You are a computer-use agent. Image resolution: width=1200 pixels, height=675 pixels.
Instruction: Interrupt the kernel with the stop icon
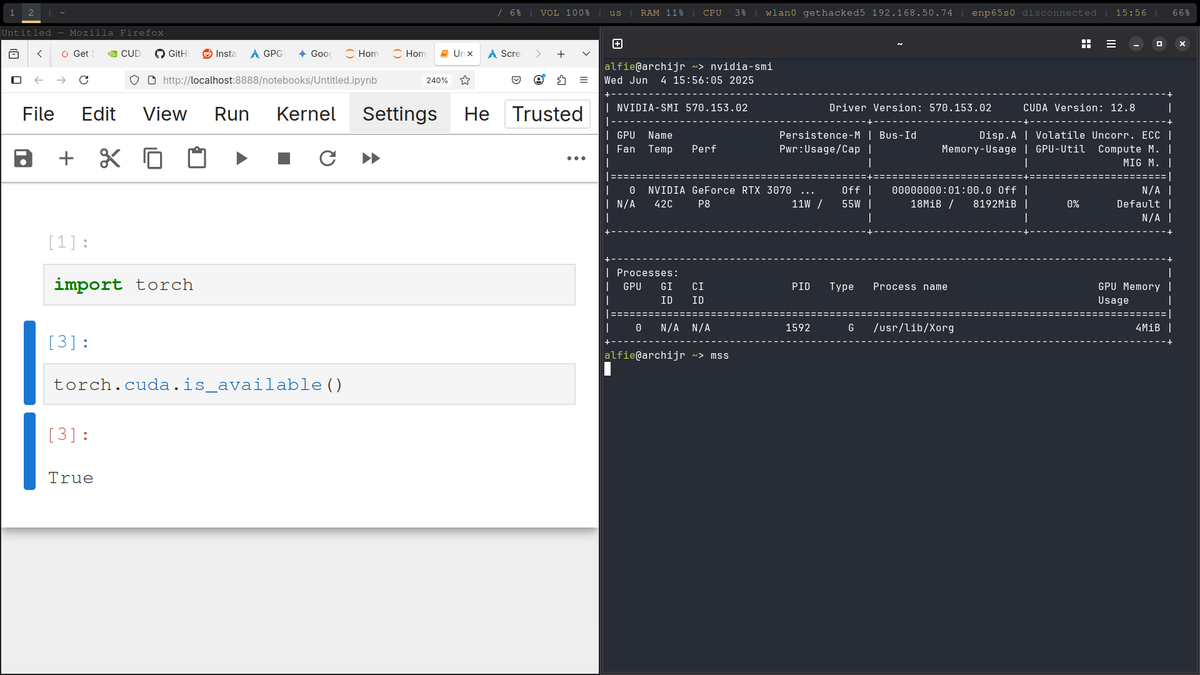tap(284, 158)
